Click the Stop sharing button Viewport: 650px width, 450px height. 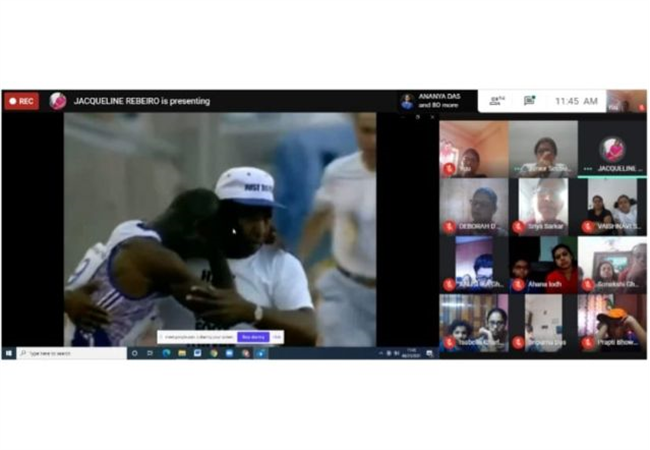253,337
